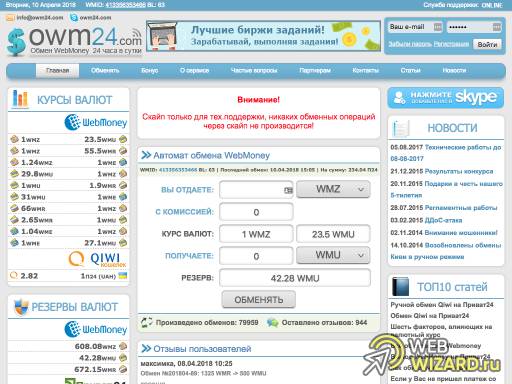The width and height of the screenshot is (512, 384).
Task: Click WebMoney logo in Курсы валют panel
Action: (x=96, y=122)
